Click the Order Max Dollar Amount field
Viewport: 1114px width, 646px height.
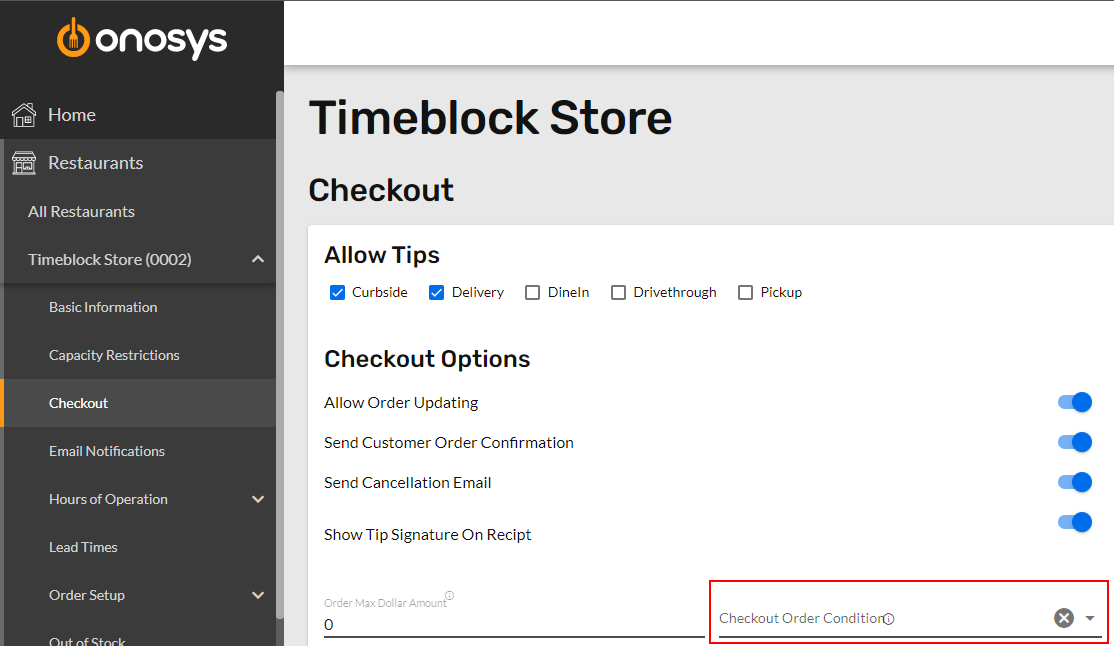[x=514, y=625]
